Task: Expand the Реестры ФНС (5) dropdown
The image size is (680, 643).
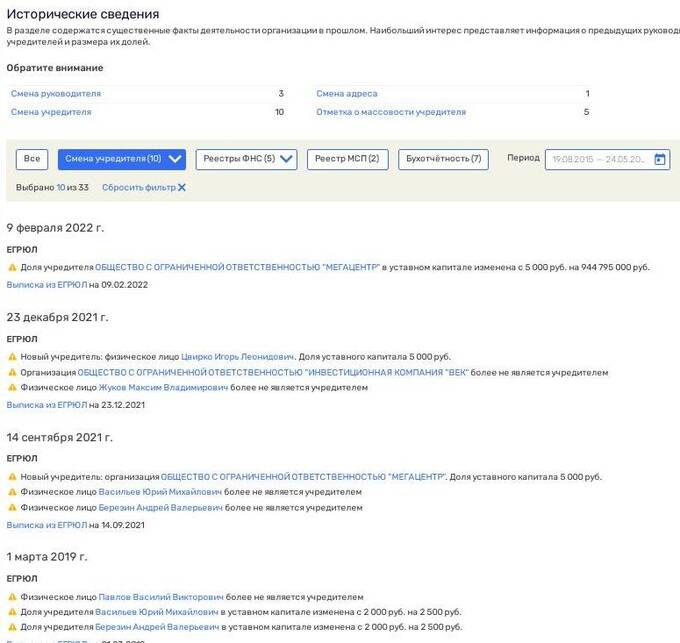Action: point(288,159)
